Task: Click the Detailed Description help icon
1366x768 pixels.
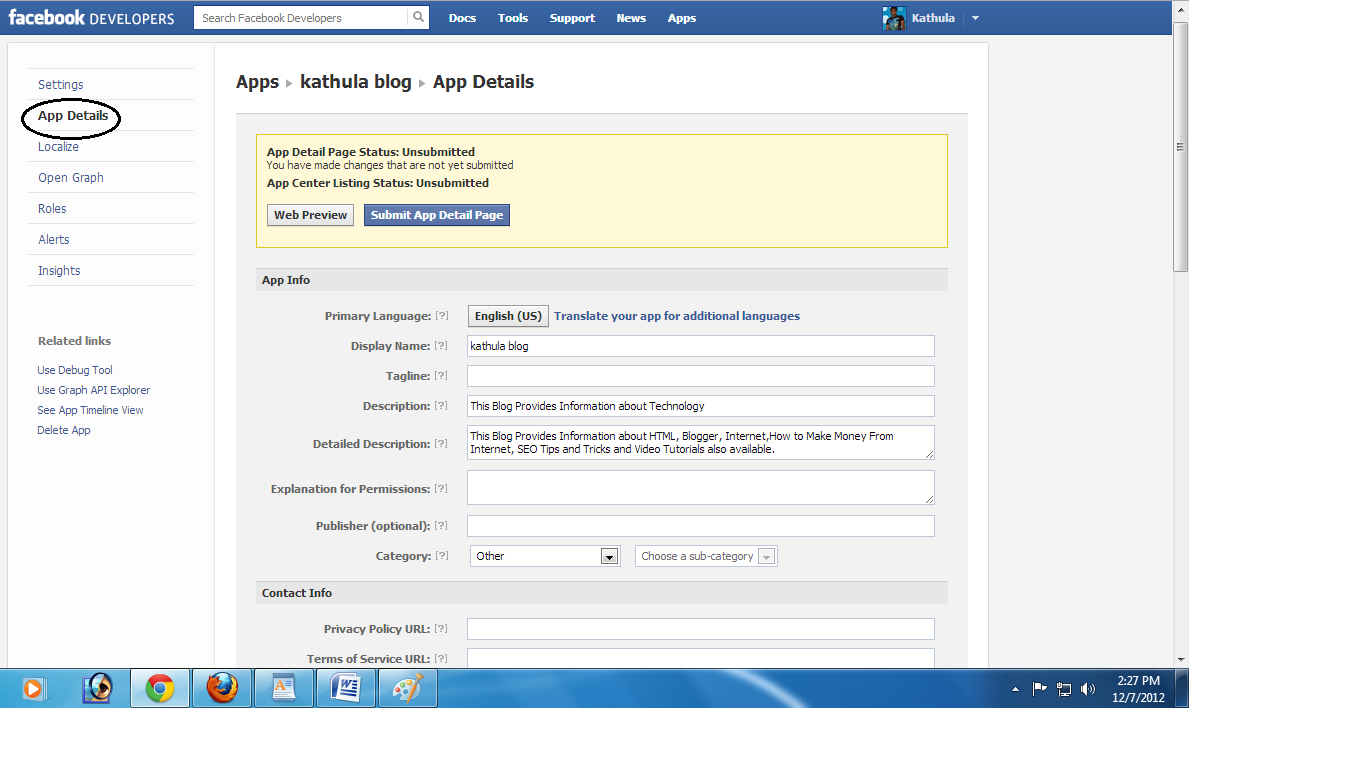Action: click(x=443, y=443)
